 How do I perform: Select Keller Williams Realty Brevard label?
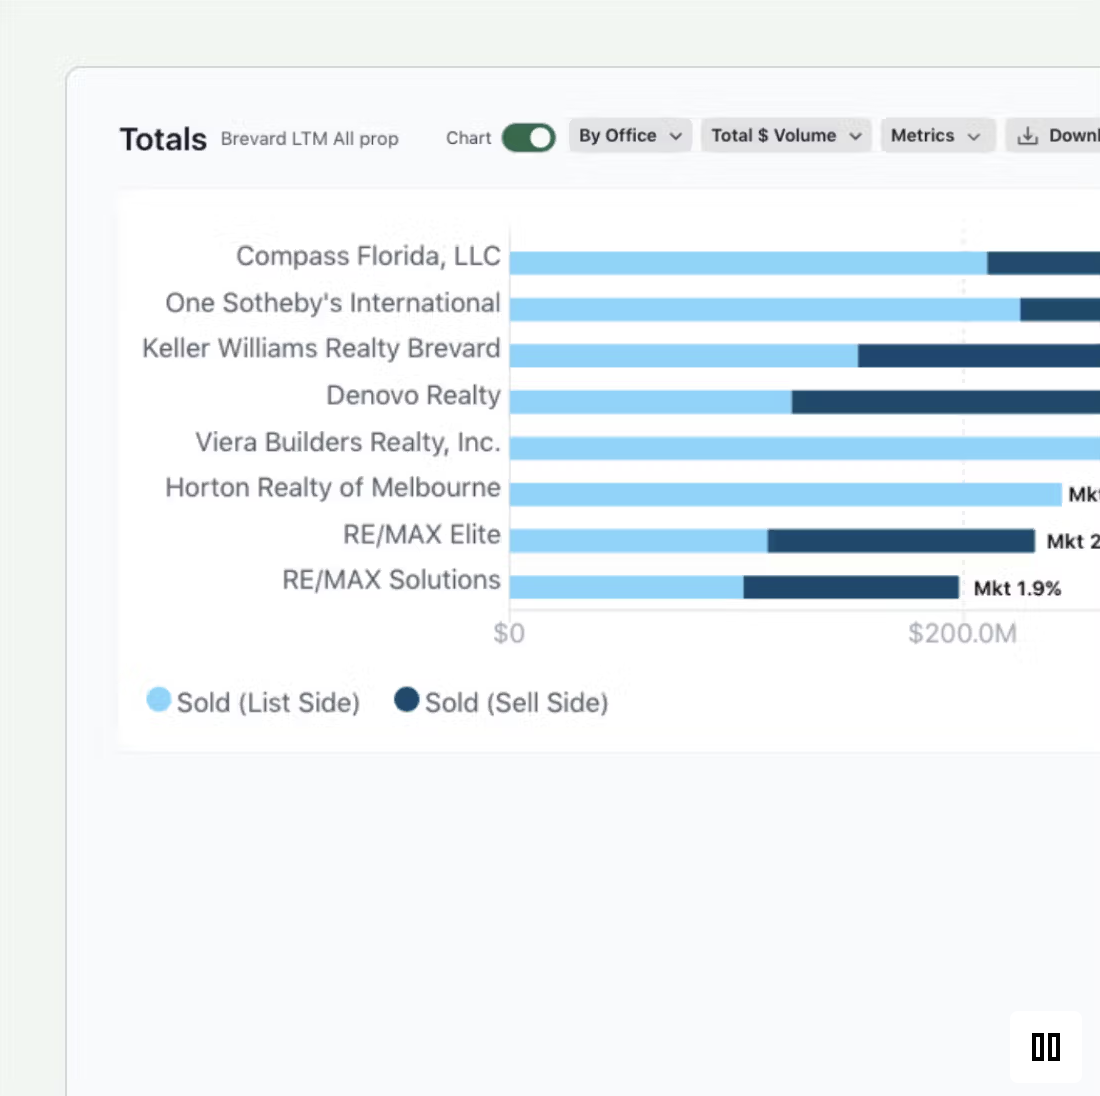coord(321,348)
